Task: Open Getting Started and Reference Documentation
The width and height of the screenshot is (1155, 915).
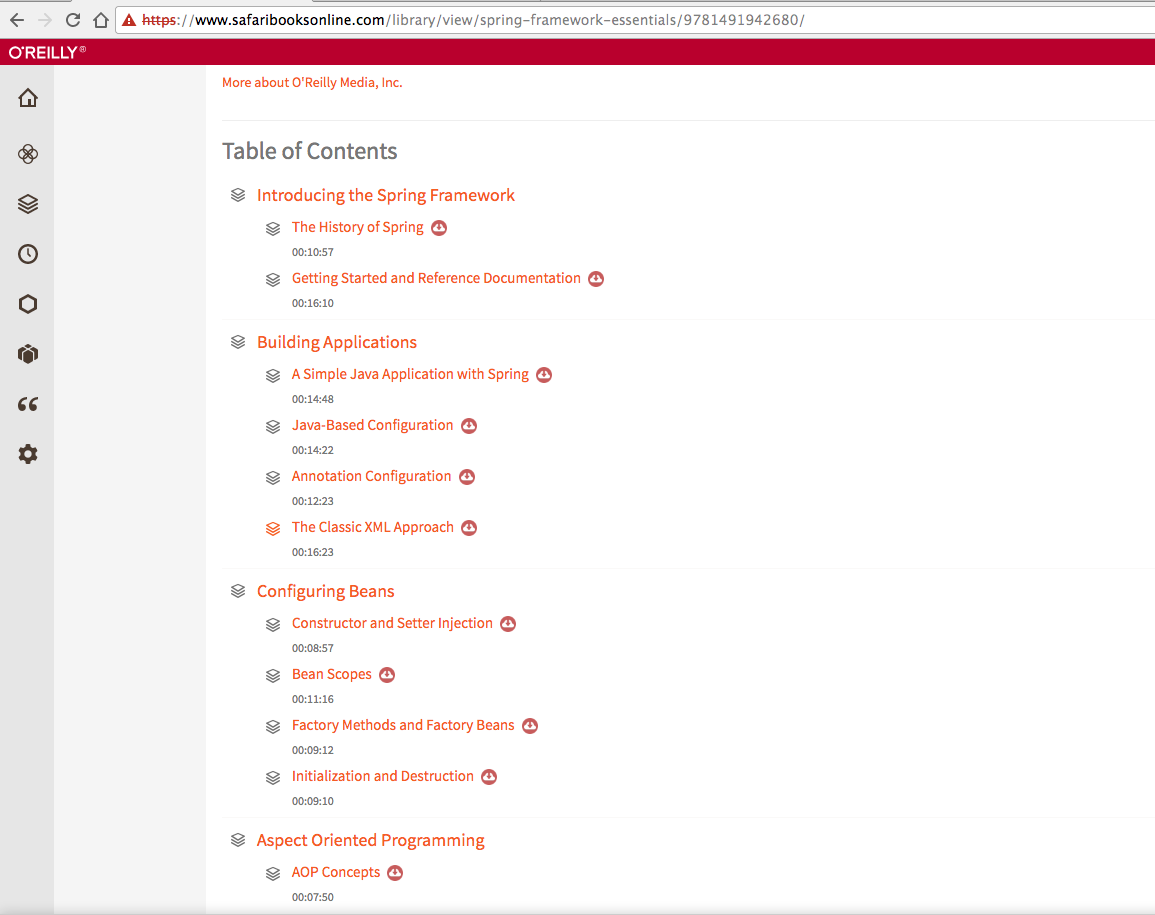Action: pyautogui.click(x=436, y=278)
